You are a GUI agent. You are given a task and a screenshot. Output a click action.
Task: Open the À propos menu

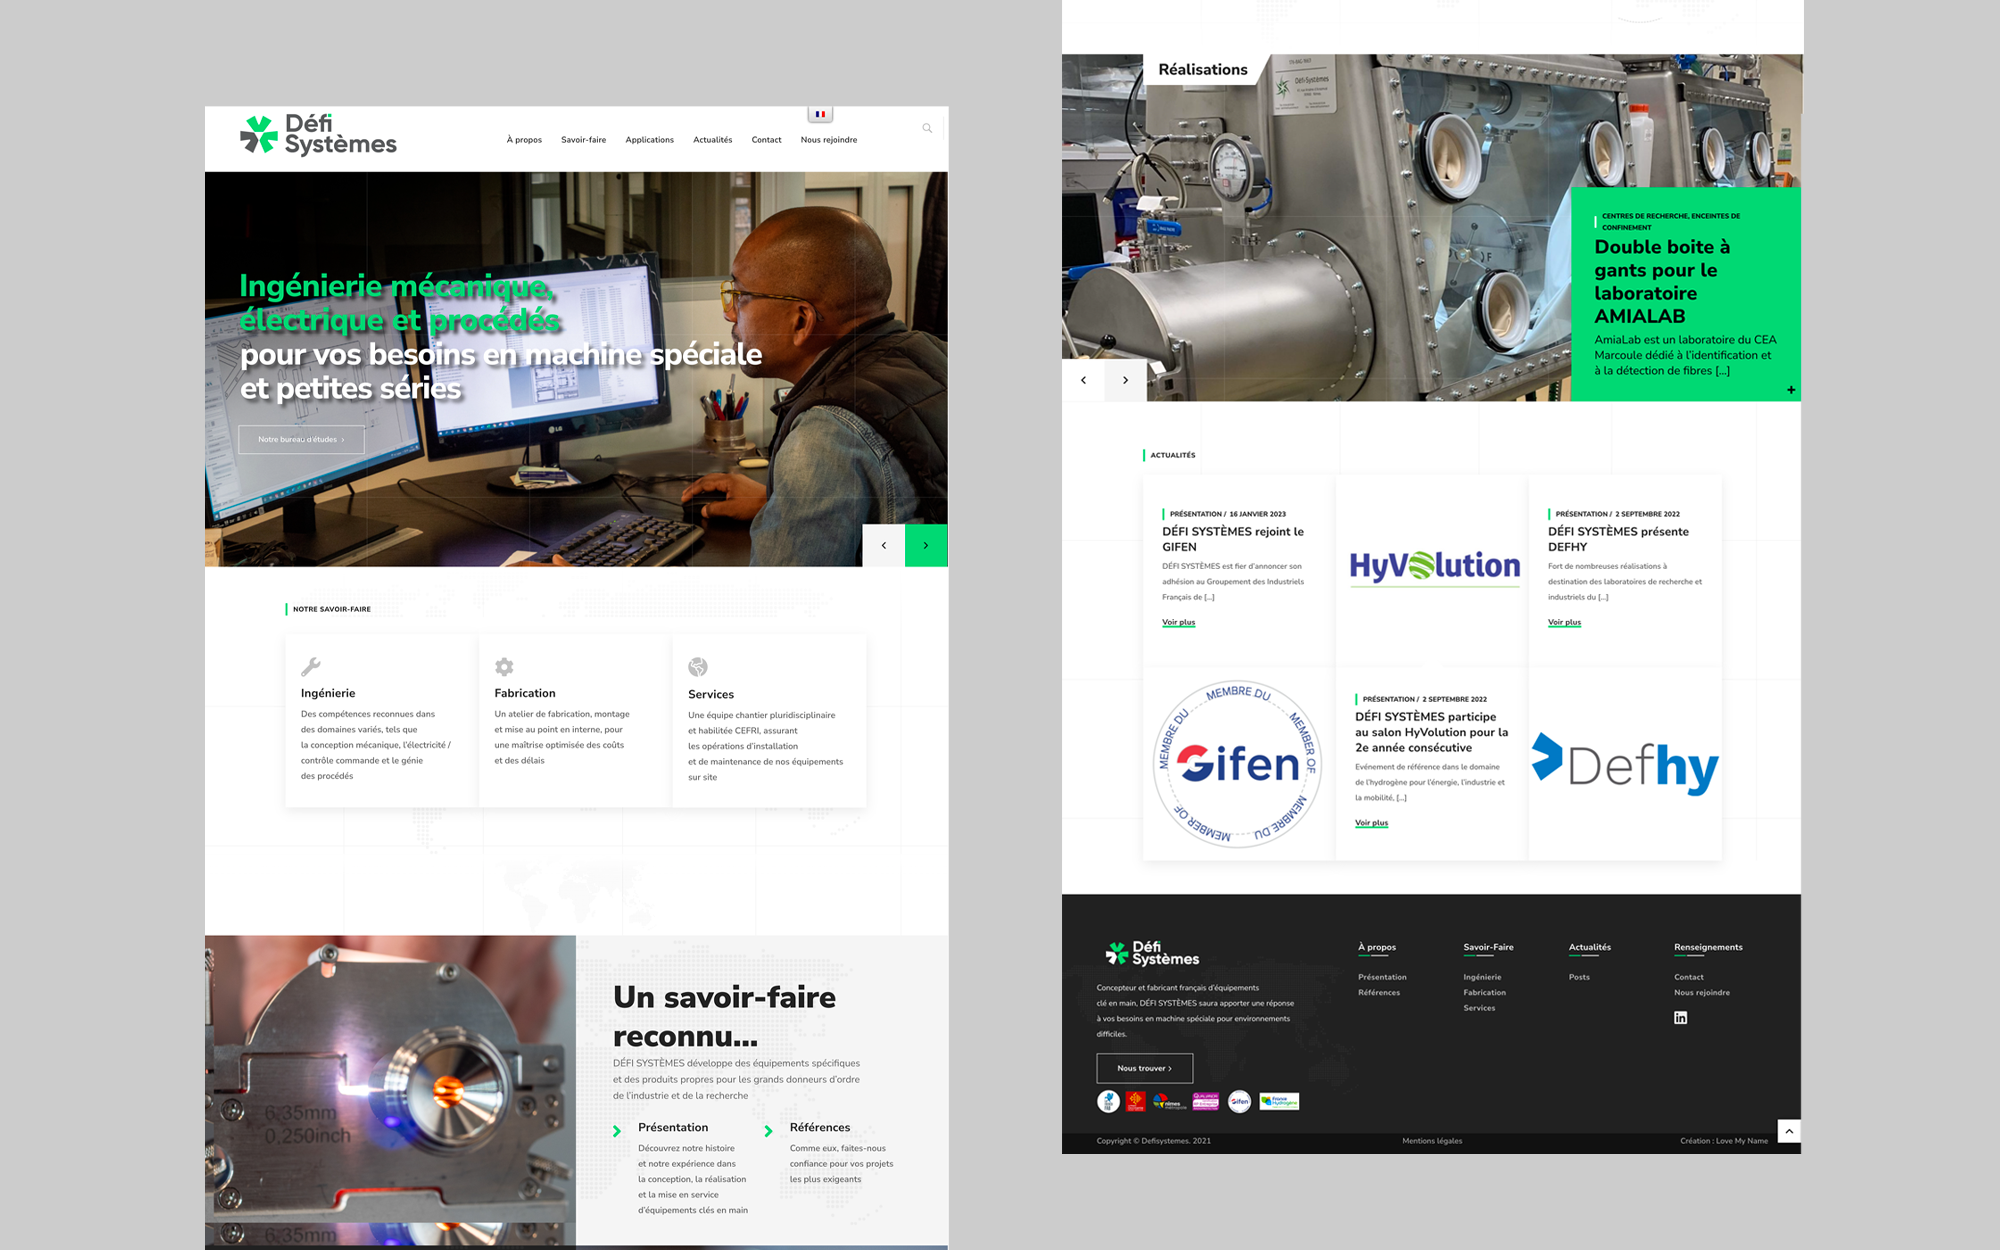click(x=524, y=140)
